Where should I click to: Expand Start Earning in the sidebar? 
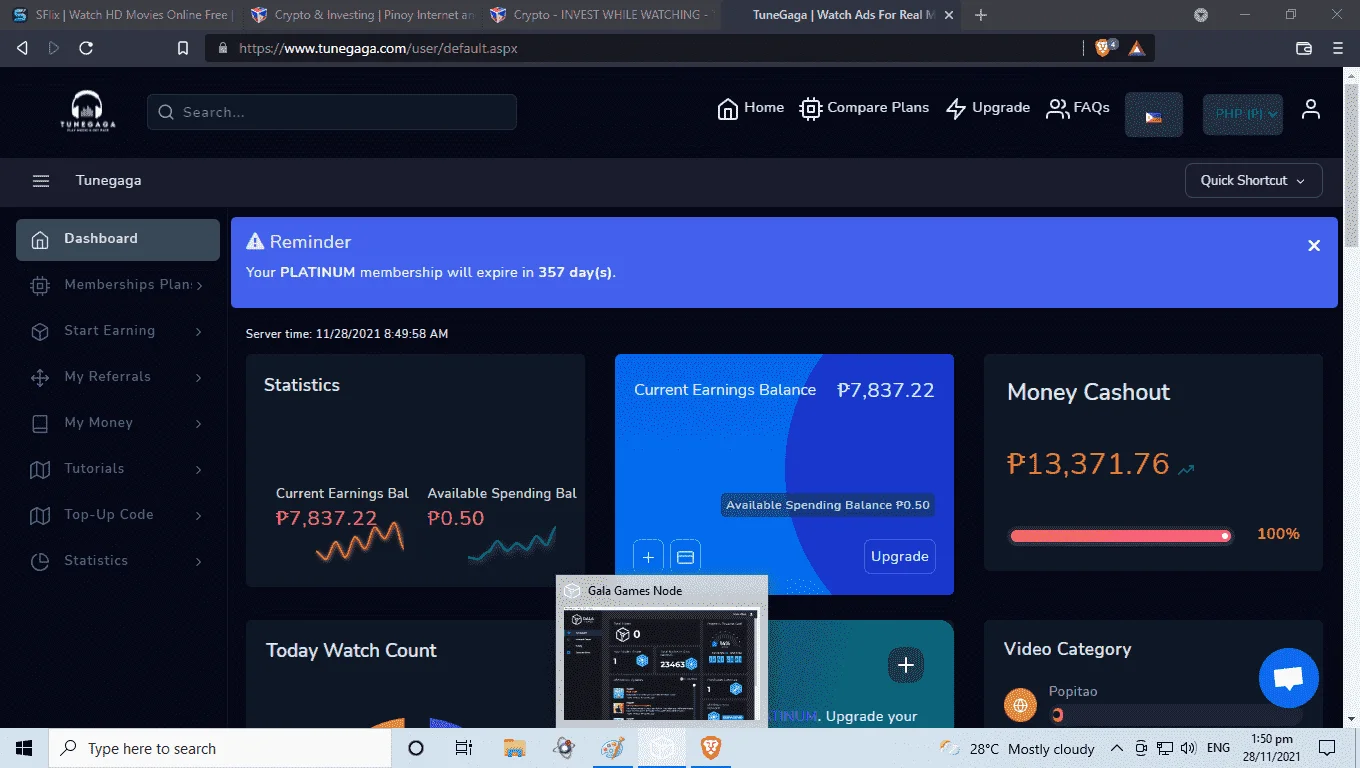pos(118,331)
